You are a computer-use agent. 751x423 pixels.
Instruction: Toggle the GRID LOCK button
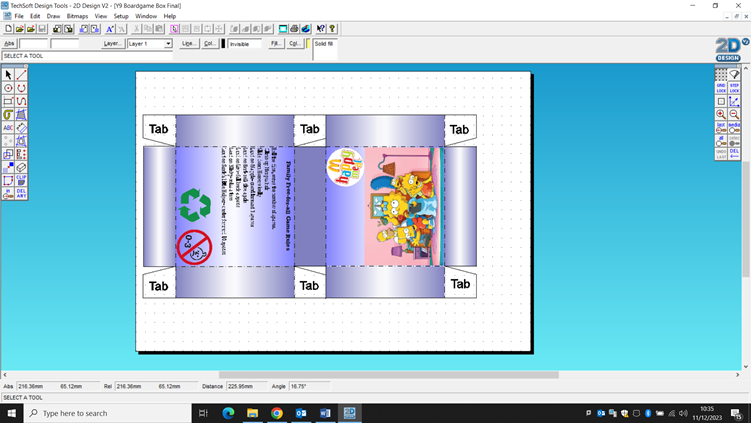pyautogui.click(x=721, y=88)
